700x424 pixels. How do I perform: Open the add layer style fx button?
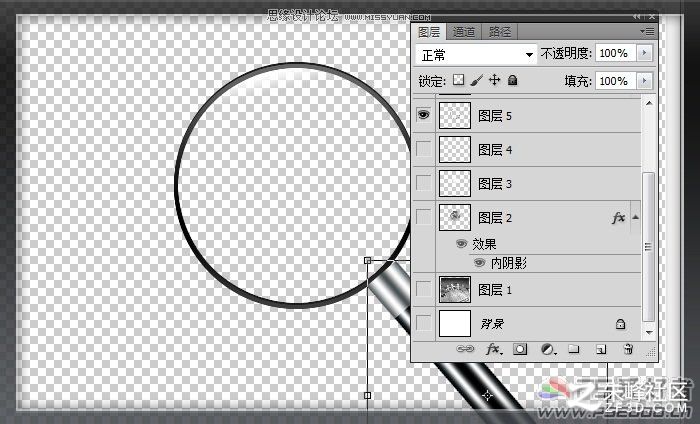(494, 349)
